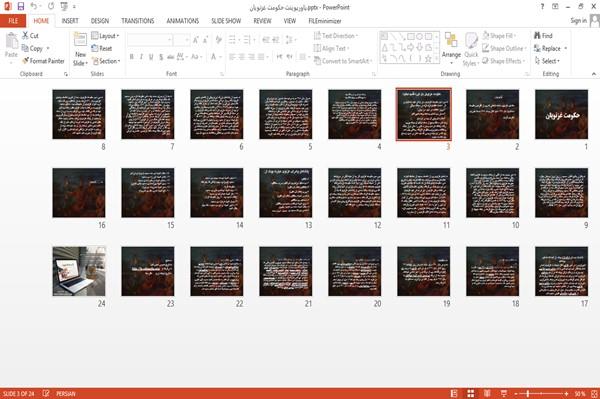
Task: Select the Format Painter tool
Action: tap(43, 61)
